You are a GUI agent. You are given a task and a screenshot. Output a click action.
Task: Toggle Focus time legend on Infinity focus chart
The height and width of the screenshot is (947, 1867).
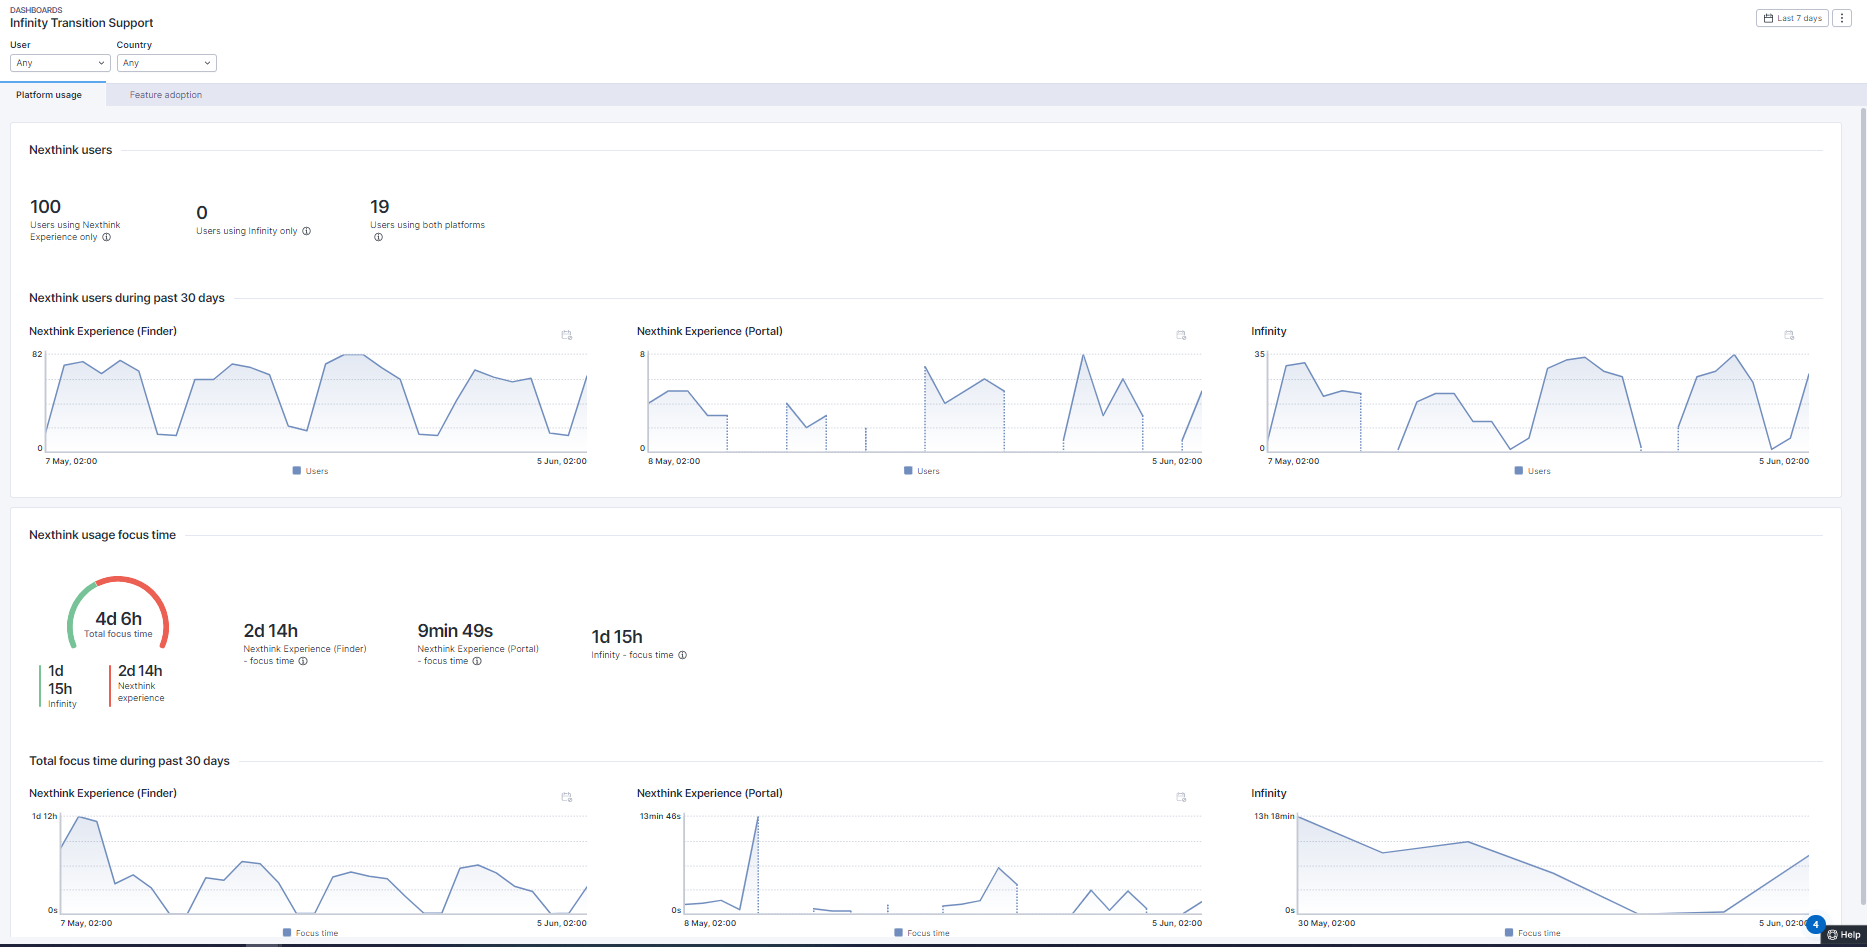pos(1533,933)
